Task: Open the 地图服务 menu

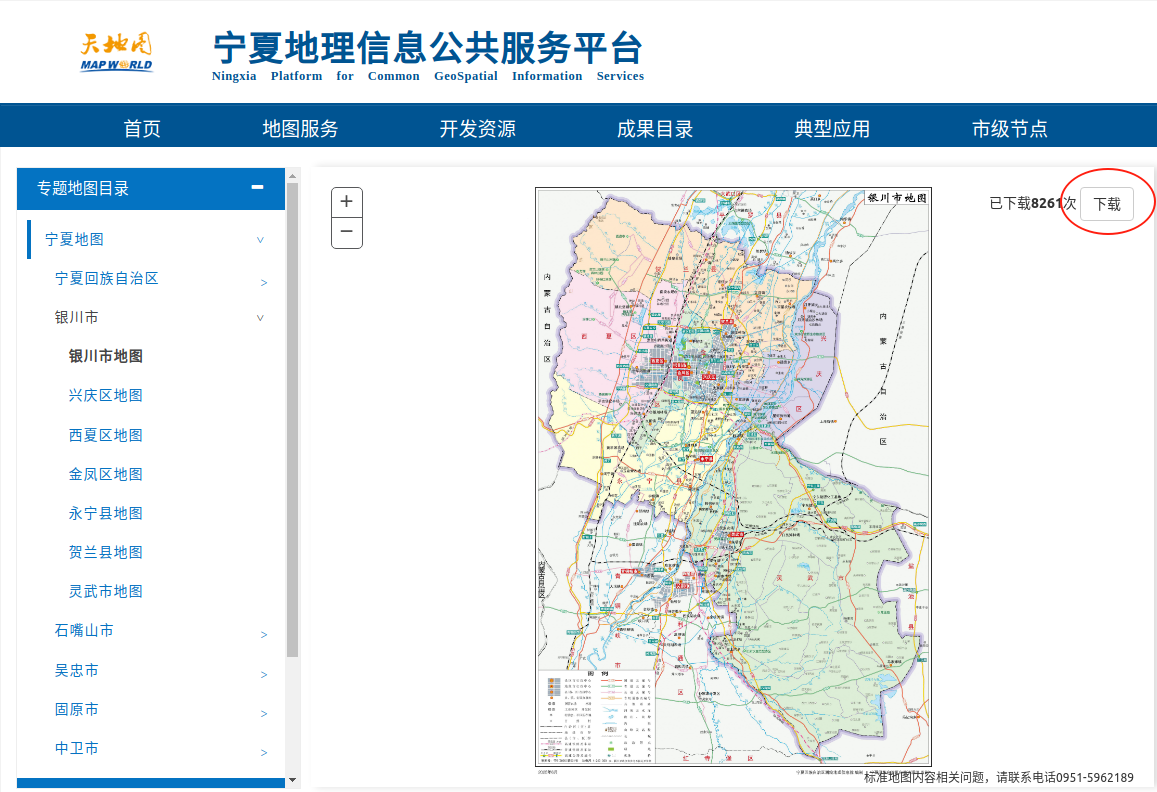Action: click(x=300, y=129)
